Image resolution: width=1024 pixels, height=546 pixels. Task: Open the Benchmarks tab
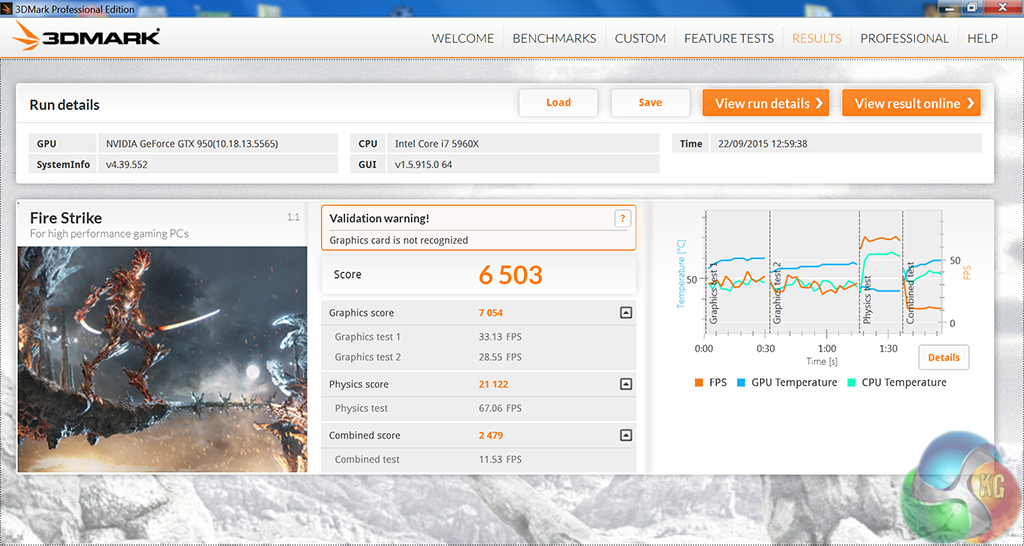tap(554, 38)
